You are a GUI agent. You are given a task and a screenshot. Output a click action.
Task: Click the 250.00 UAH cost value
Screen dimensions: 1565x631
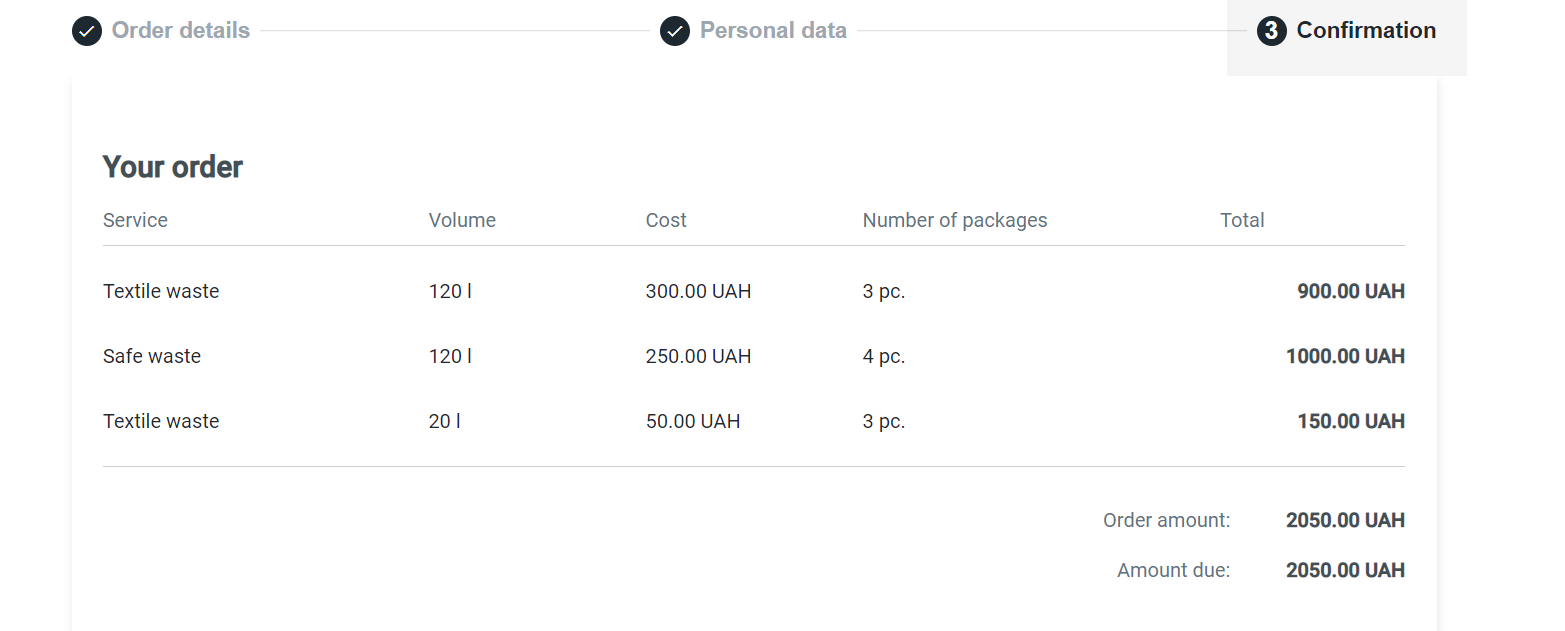coord(698,356)
